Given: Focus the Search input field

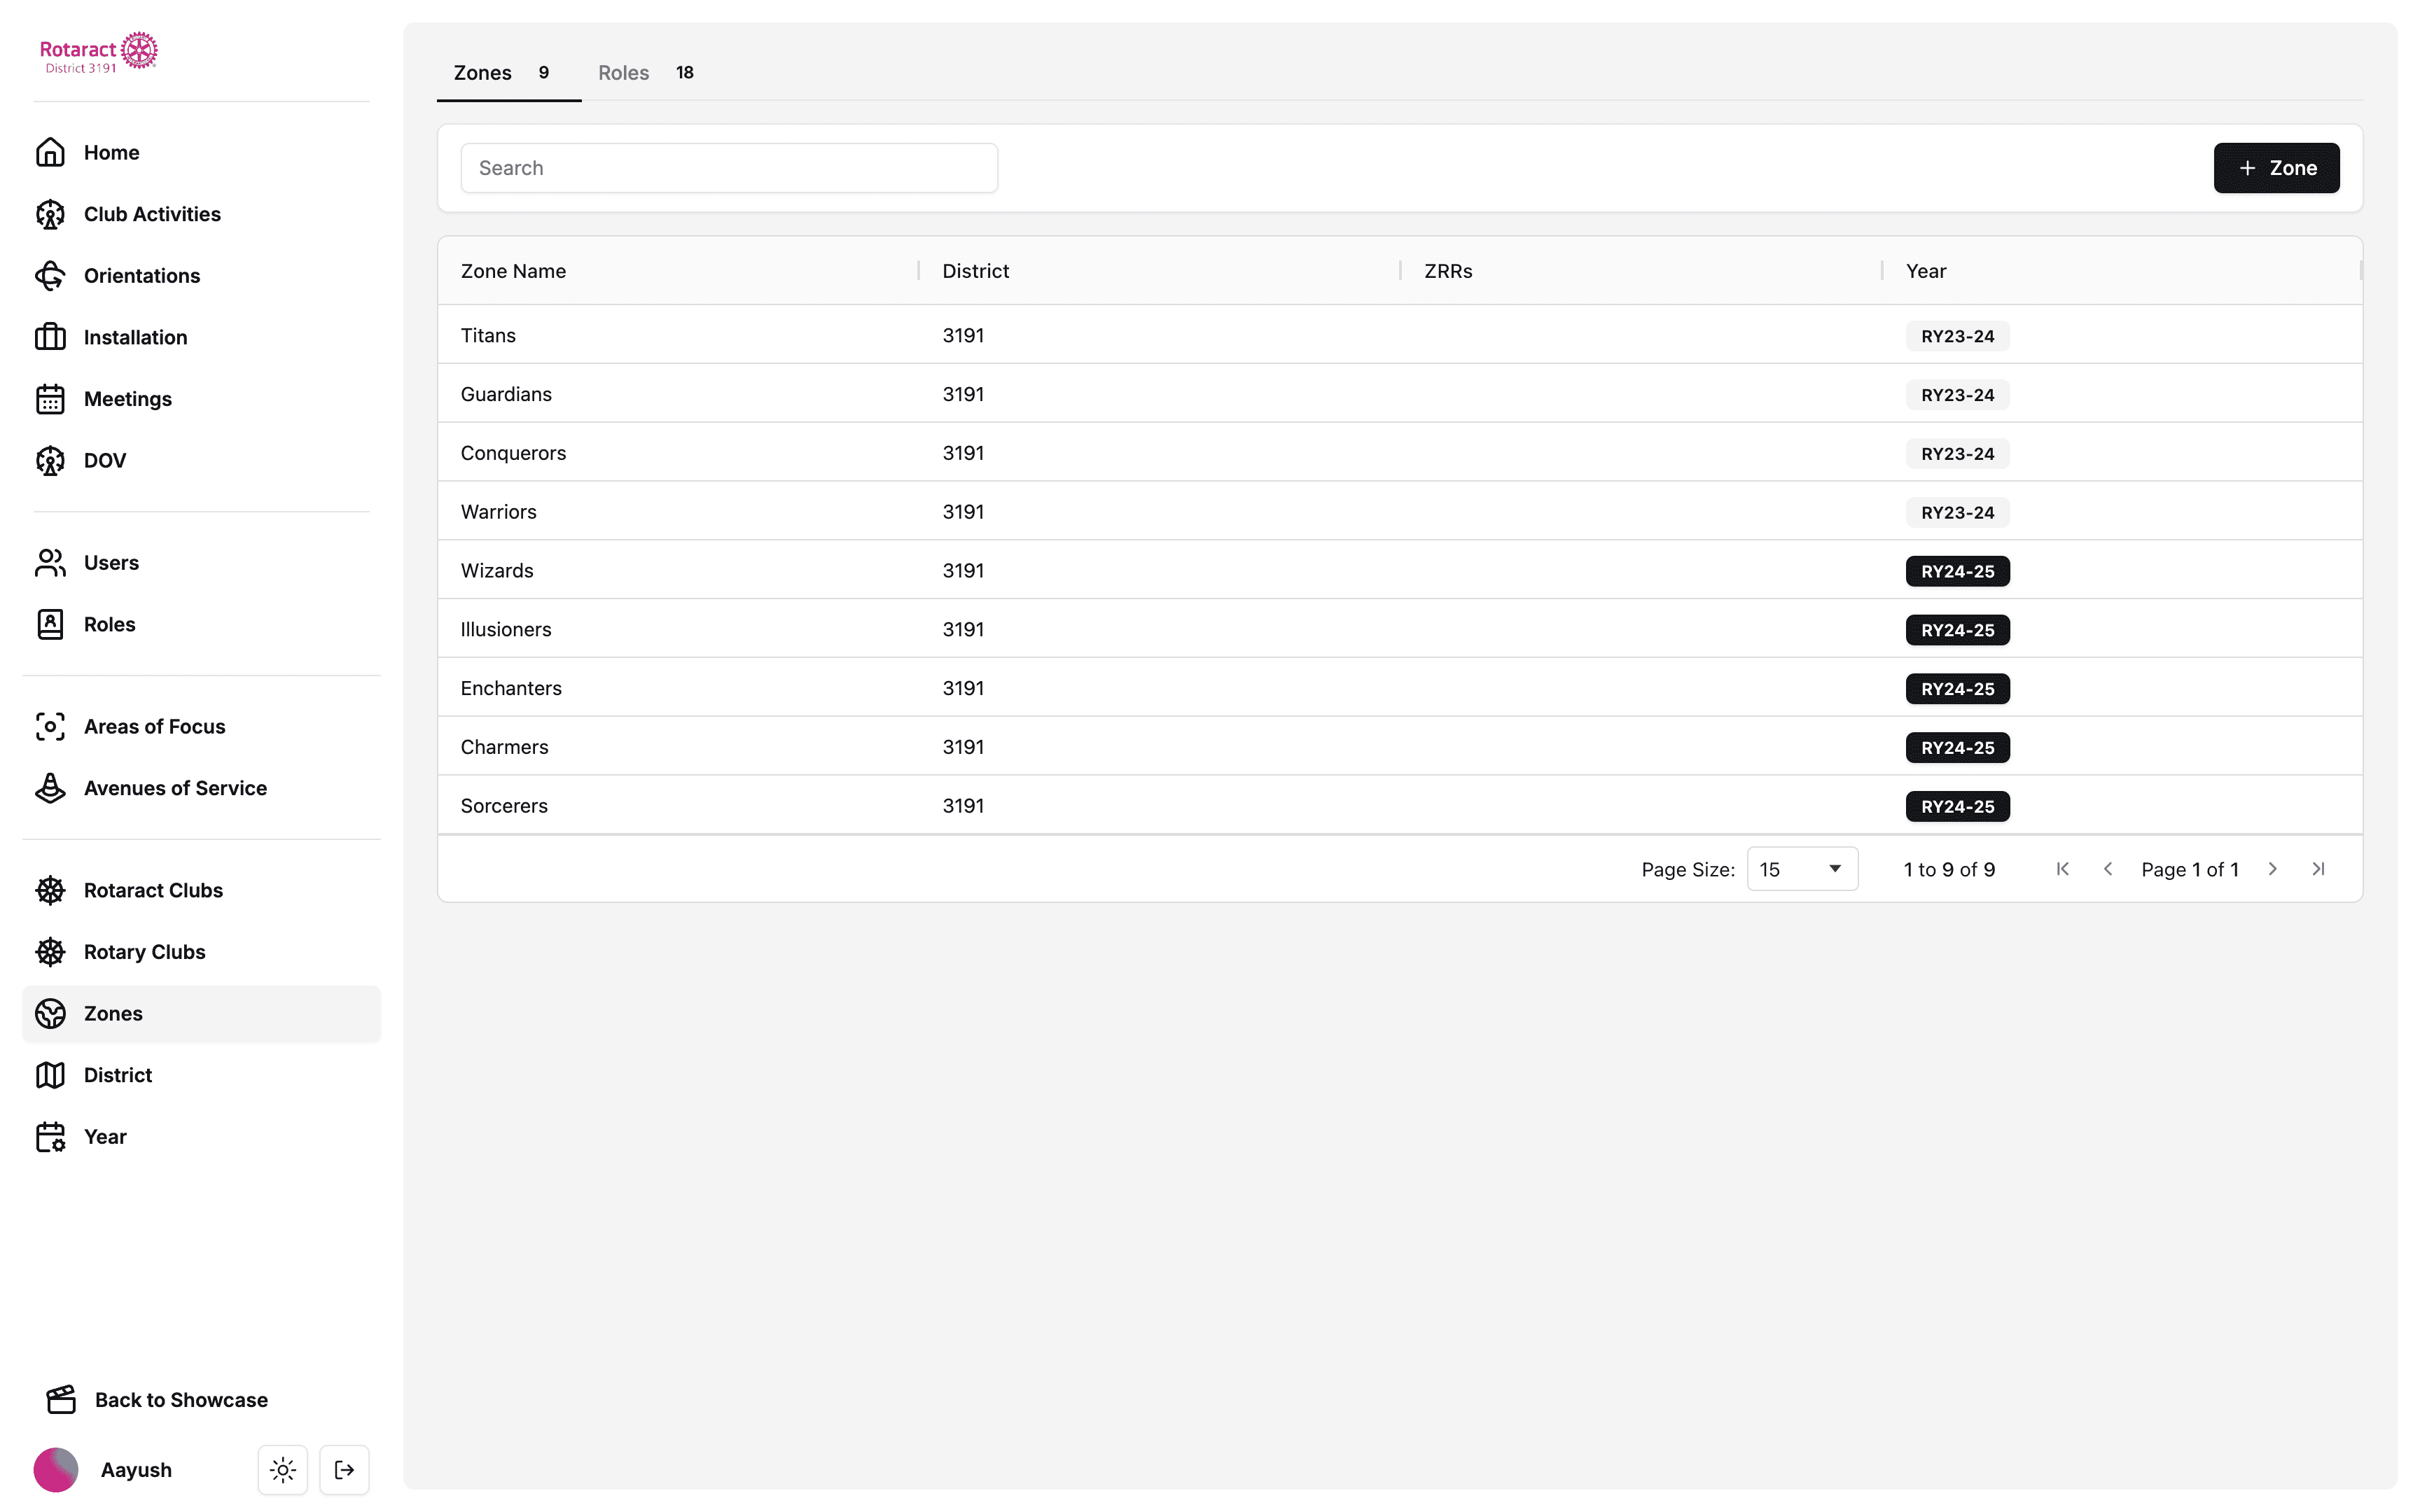Looking at the screenshot, I should [x=728, y=168].
